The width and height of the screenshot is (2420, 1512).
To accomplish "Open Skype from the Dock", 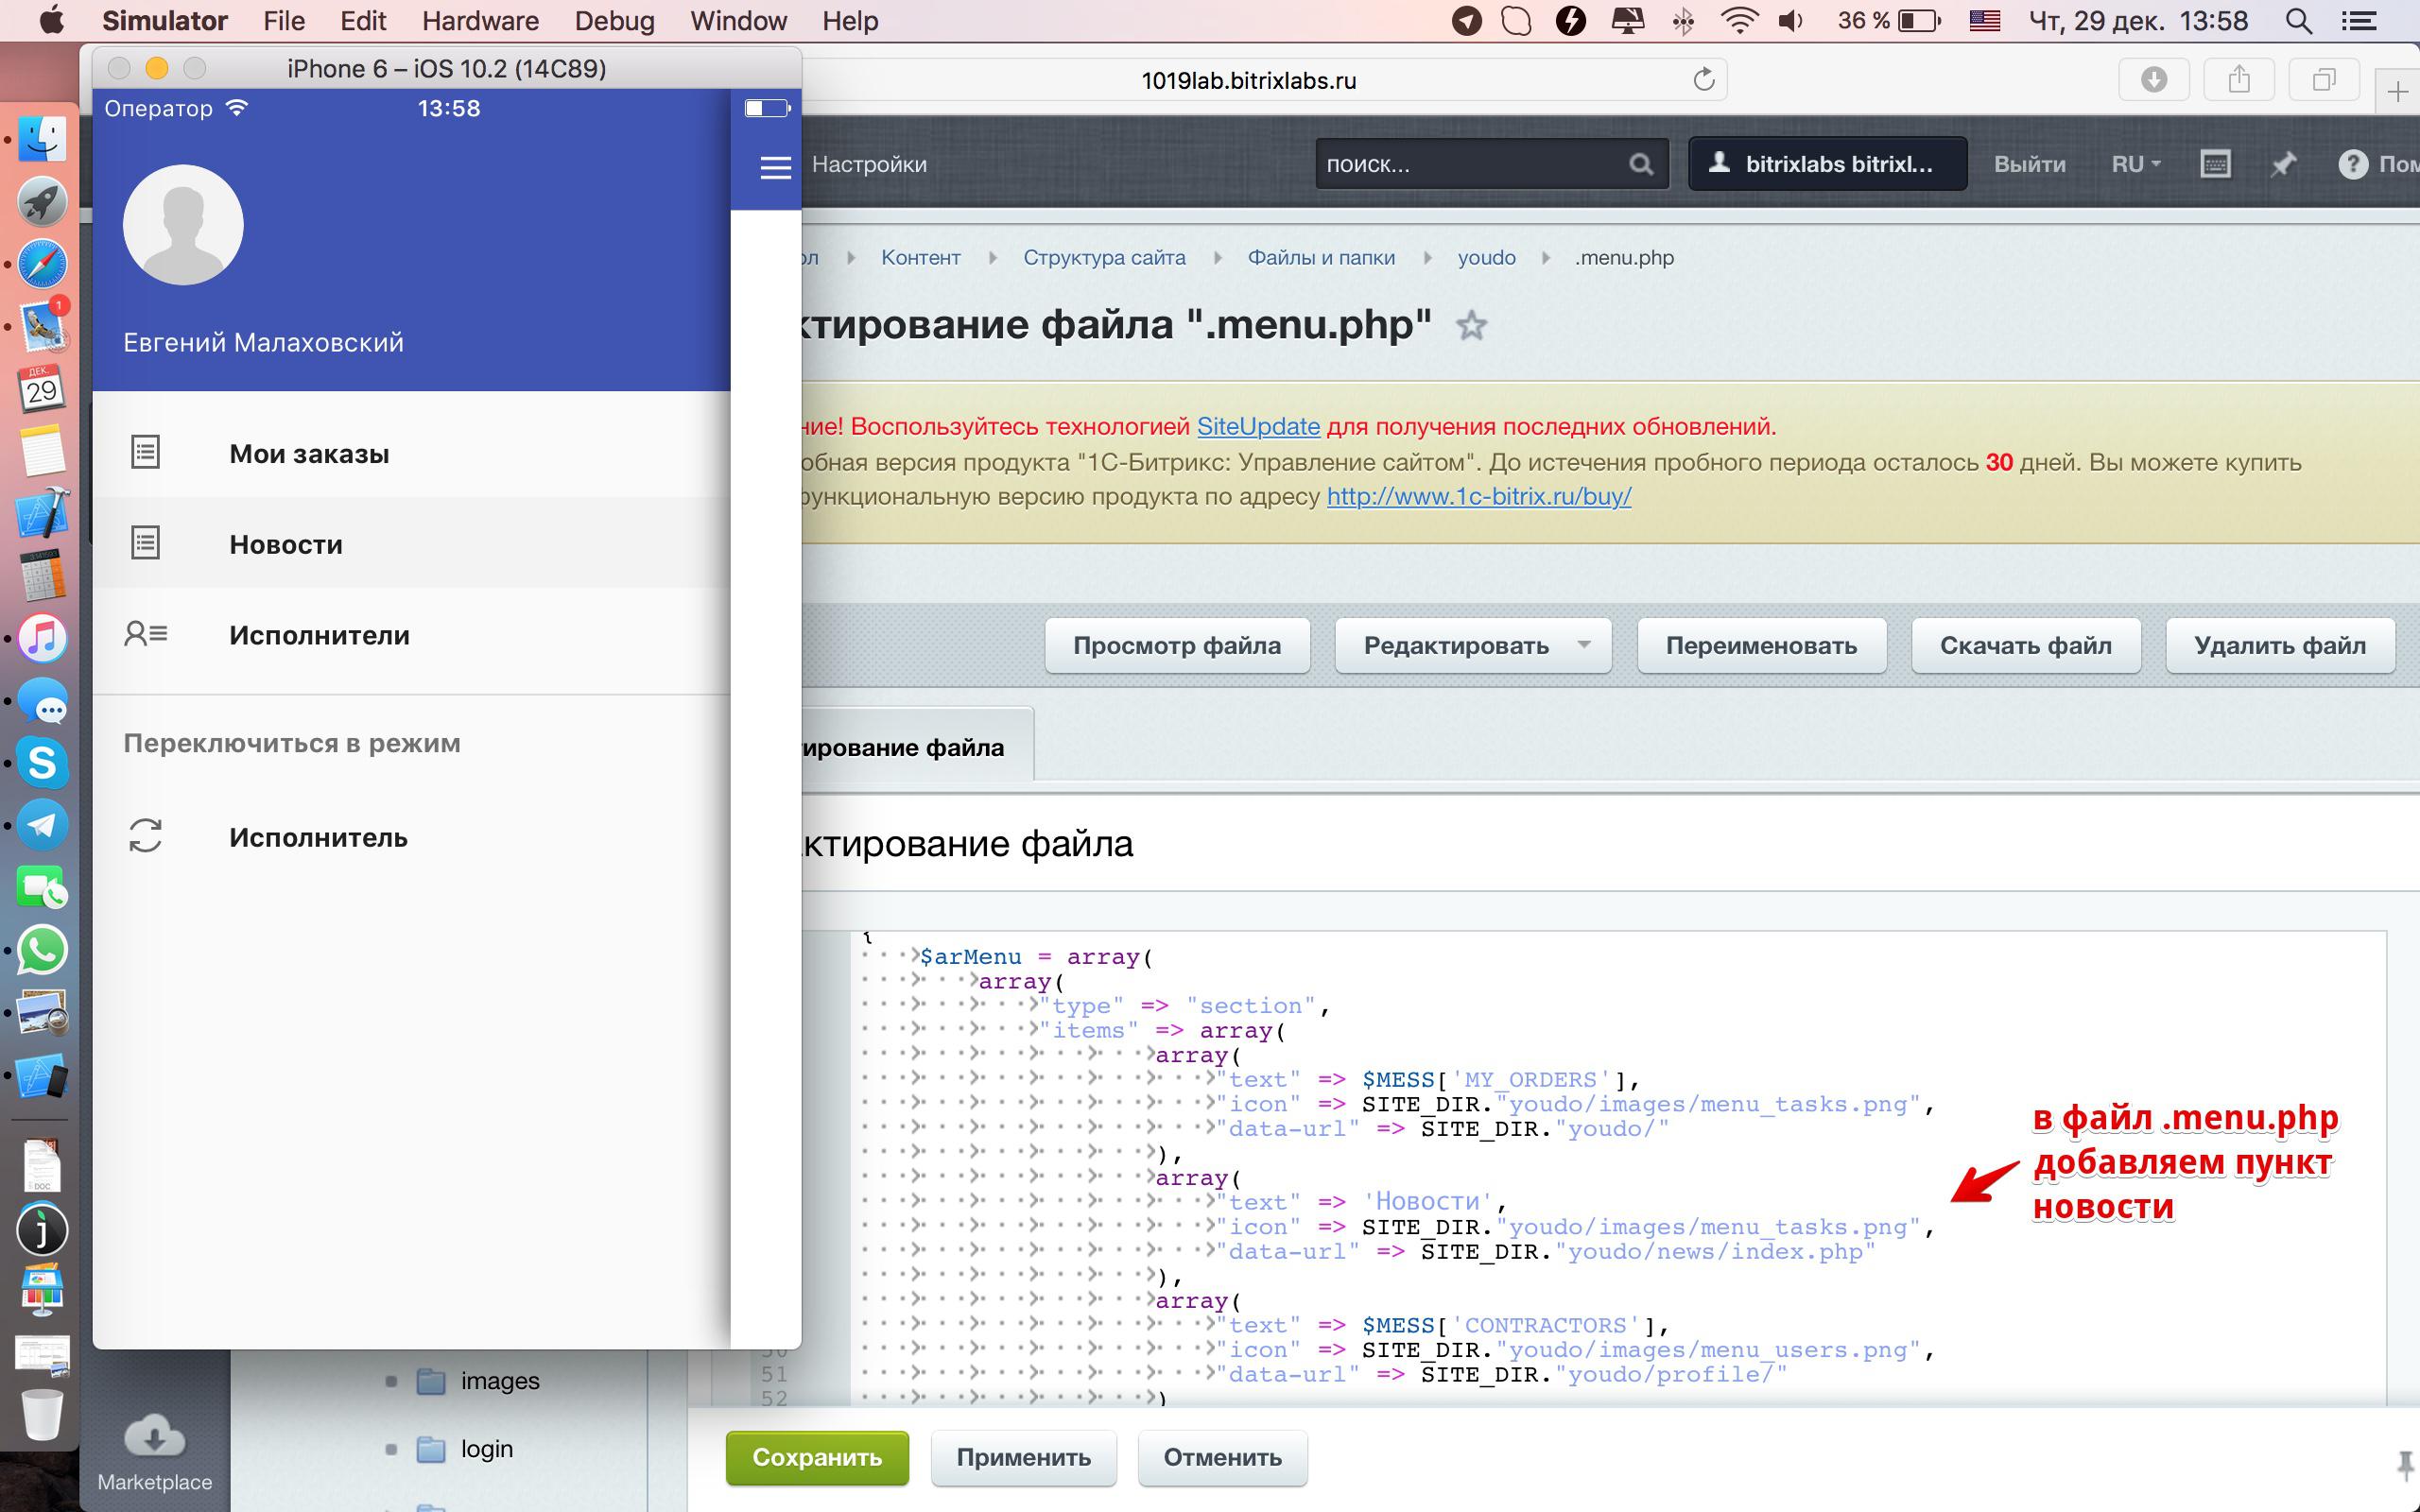I will pyautogui.click(x=42, y=762).
